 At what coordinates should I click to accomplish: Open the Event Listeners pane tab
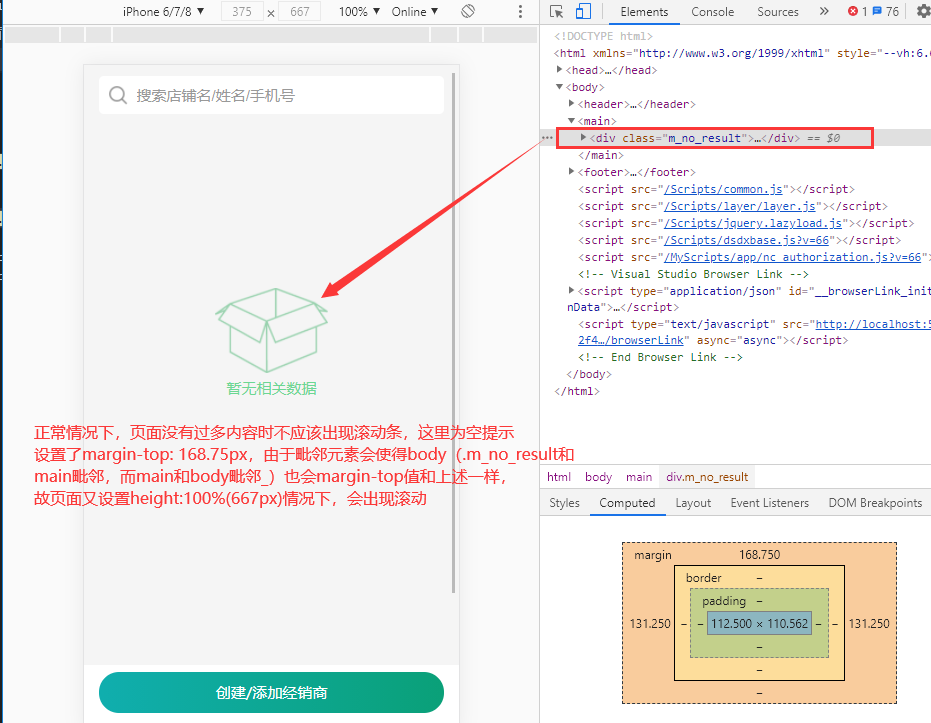pyautogui.click(x=770, y=503)
